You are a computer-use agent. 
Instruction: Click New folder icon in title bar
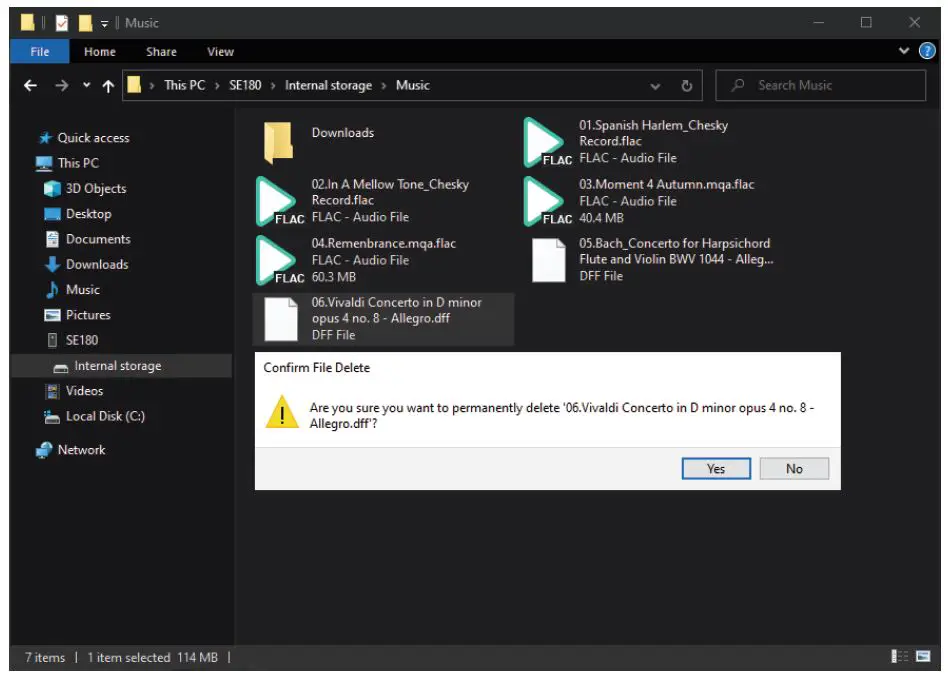pyautogui.click(x=85, y=23)
